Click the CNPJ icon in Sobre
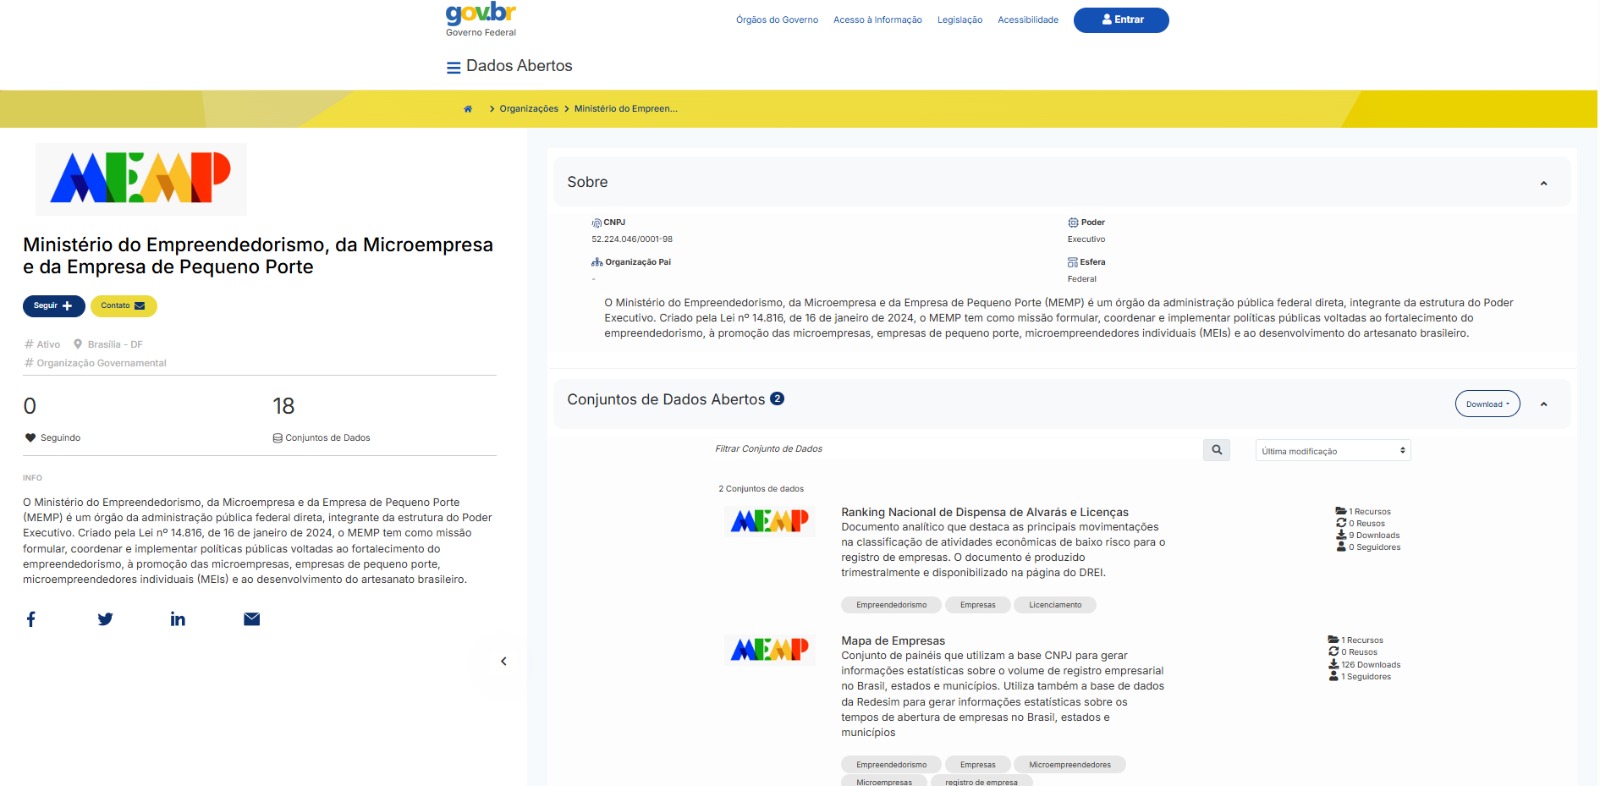This screenshot has height=786, width=1600. pos(597,223)
